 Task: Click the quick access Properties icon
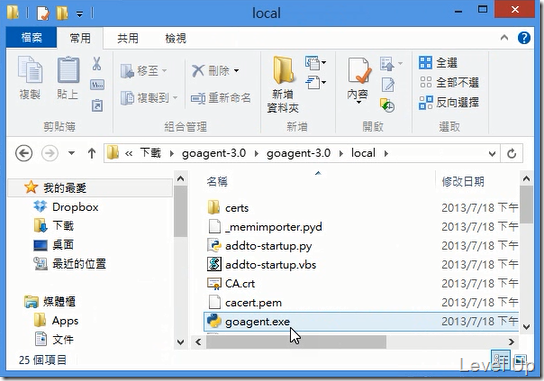point(43,14)
